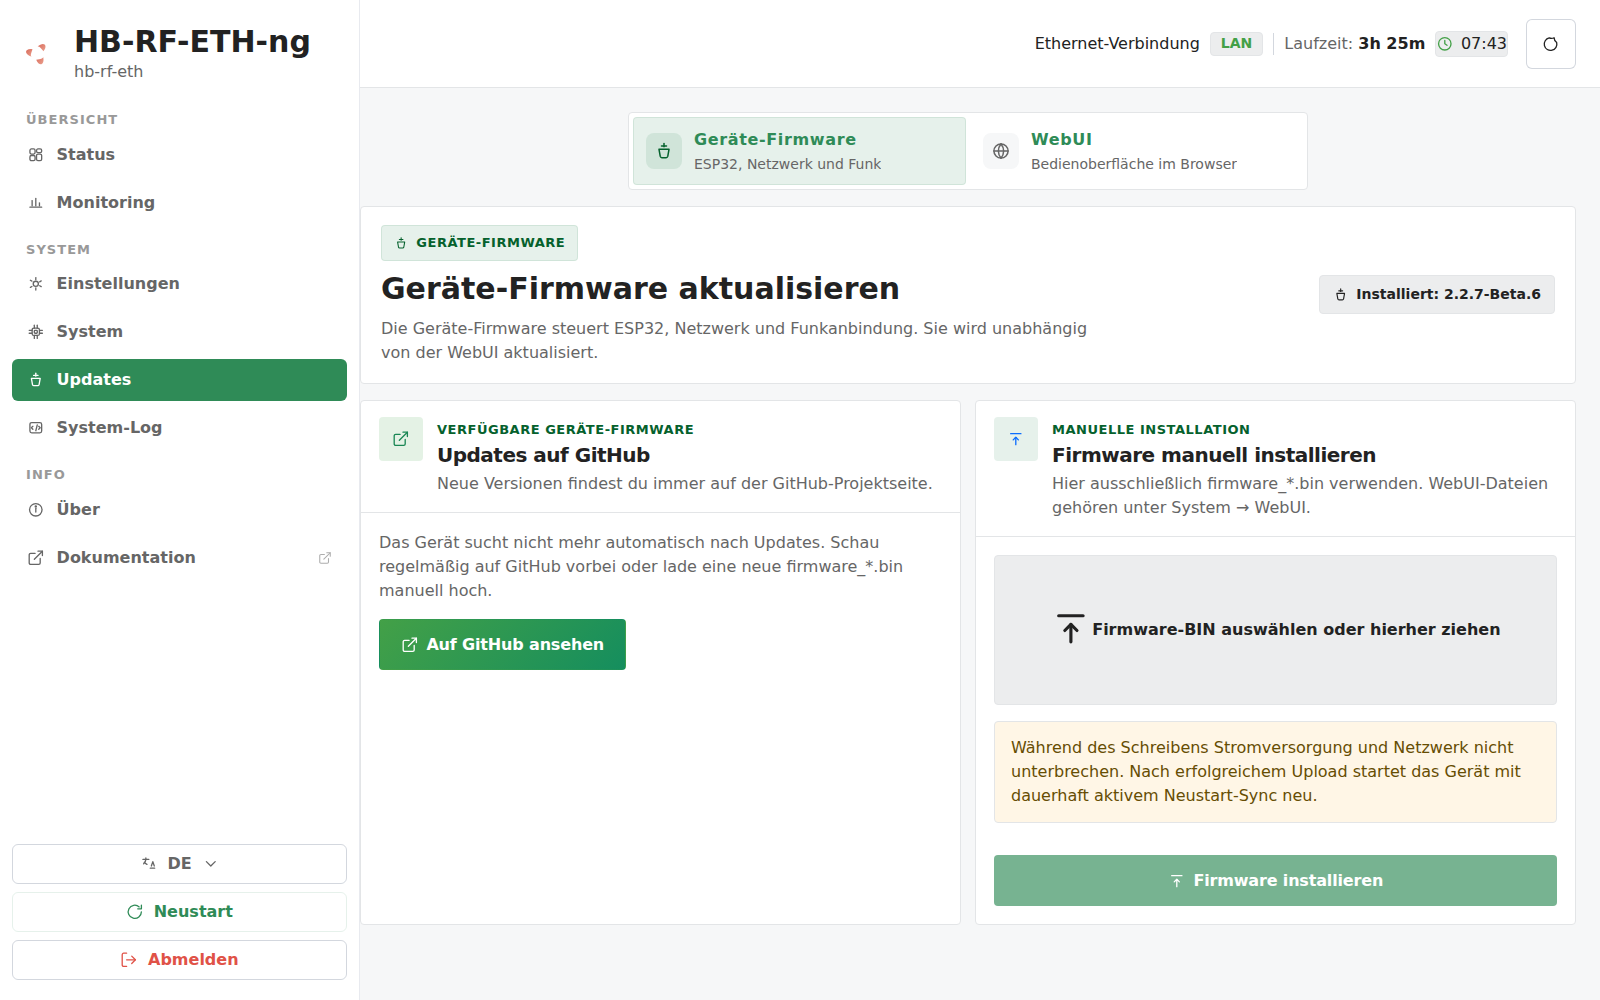Image resolution: width=1600 pixels, height=1000 pixels.
Task: Switch to the Geräte-Firmware tab
Action: 799,151
